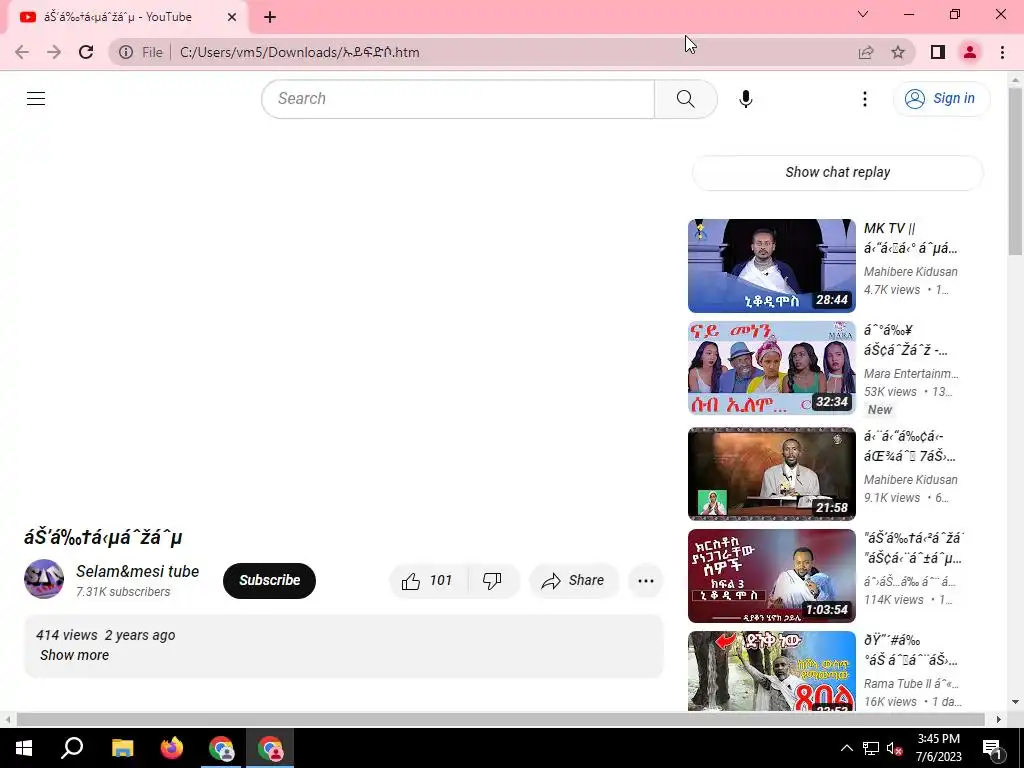The height and width of the screenshot is (768, 1024).
Task: Show chat replay
Action: coord(837,172)
